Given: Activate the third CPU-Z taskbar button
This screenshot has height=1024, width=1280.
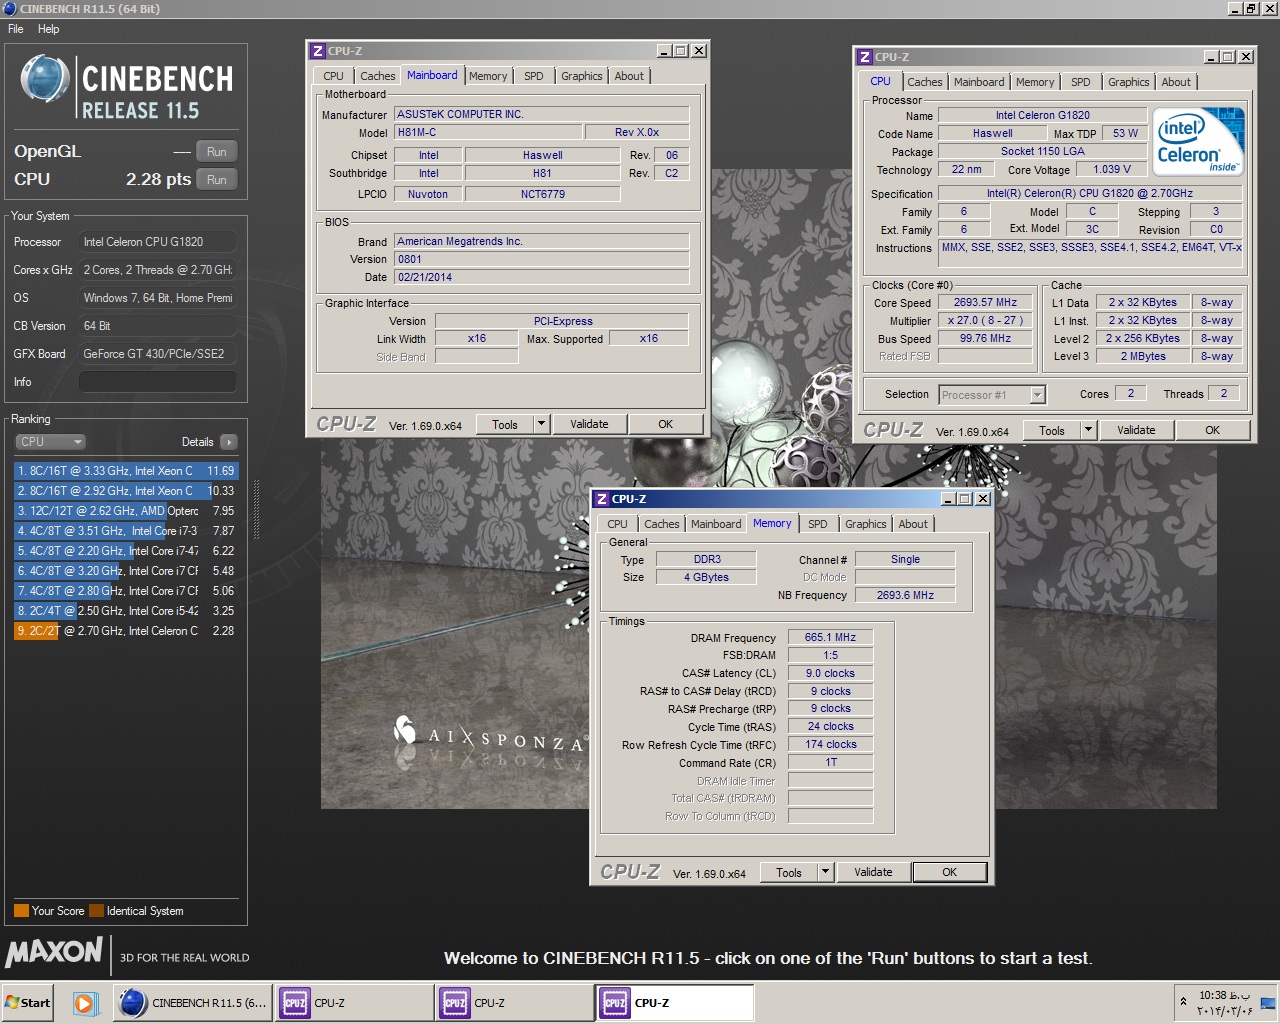Looking at the screenshot, I should pos(675,1003).
